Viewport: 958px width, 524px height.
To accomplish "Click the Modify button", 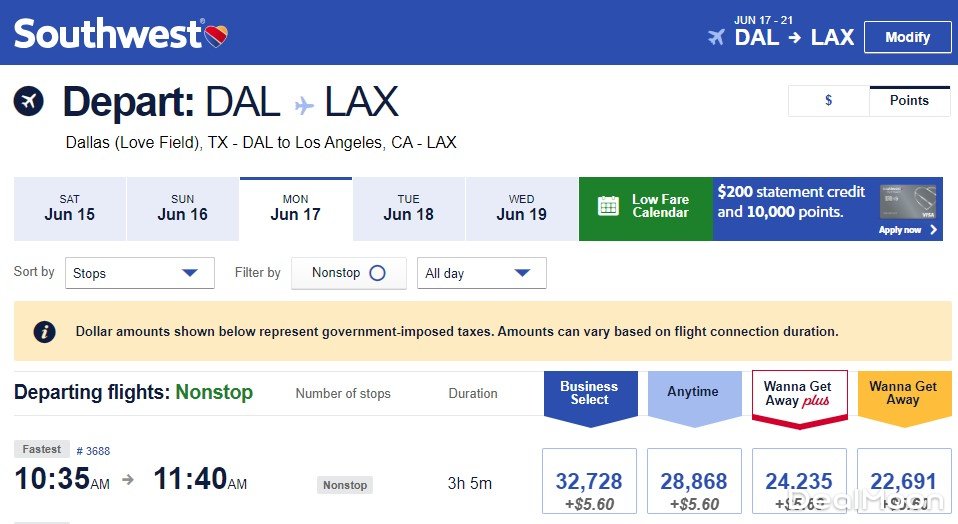I will 907,37.
